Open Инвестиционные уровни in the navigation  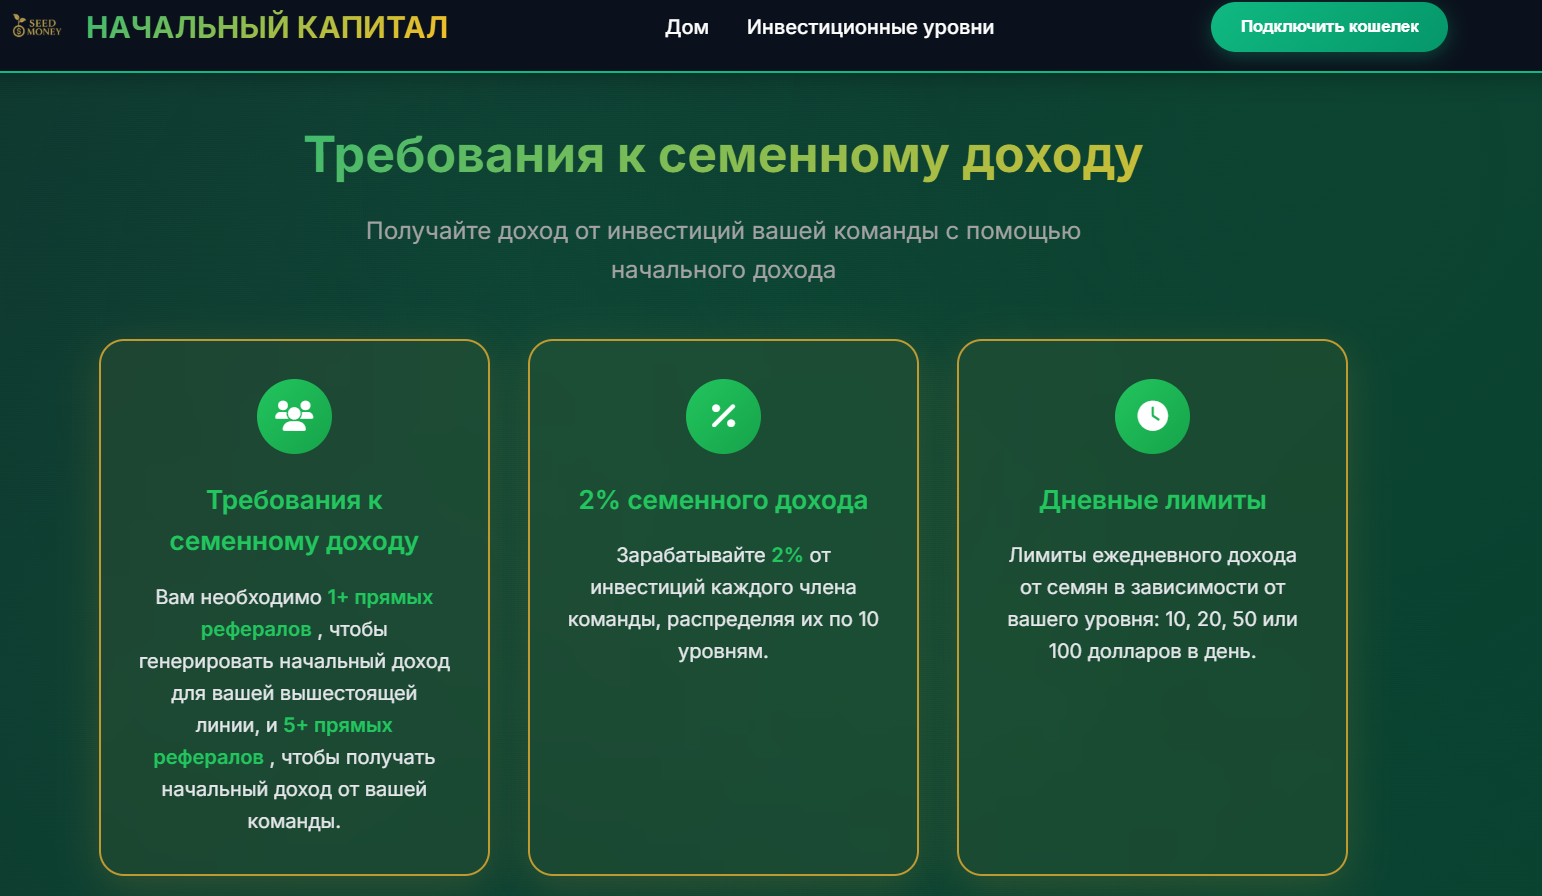tap(869, 27)
